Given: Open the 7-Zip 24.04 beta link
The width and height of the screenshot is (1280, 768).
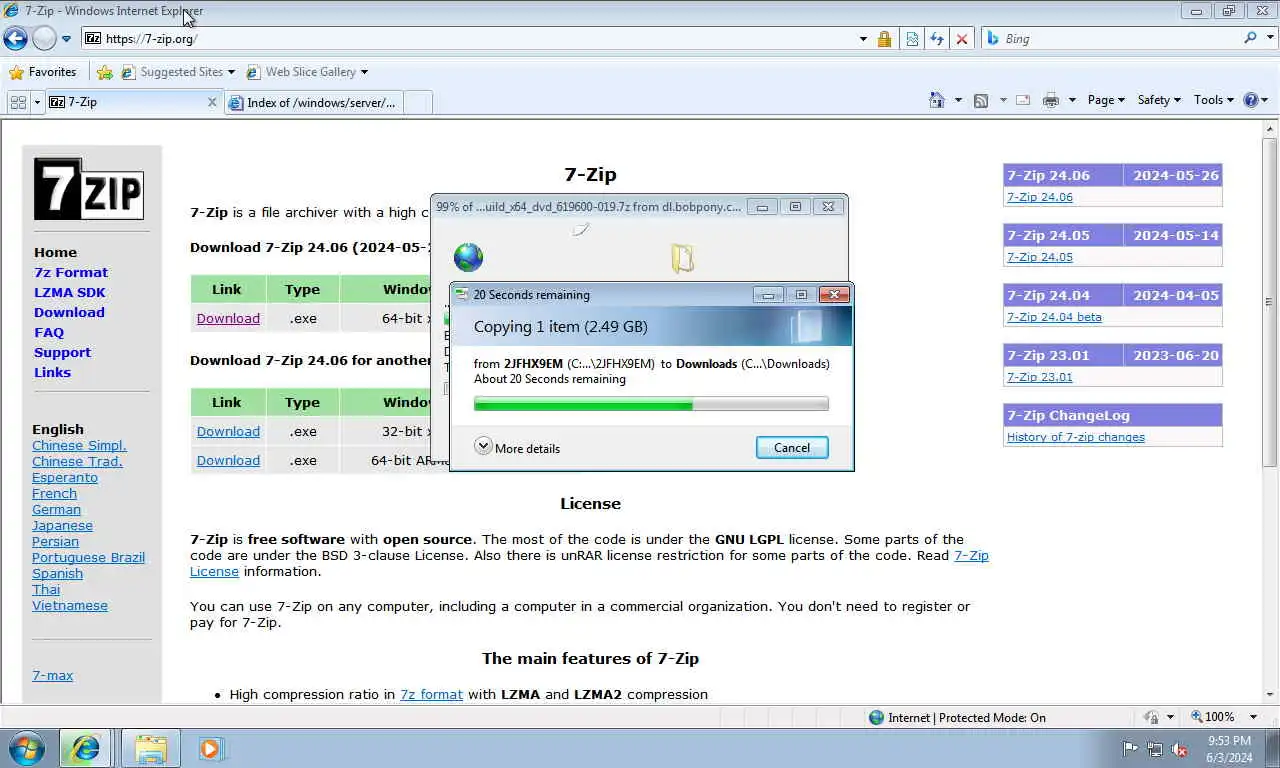Looking at the screenshot, I should (x=1054, y=317).
